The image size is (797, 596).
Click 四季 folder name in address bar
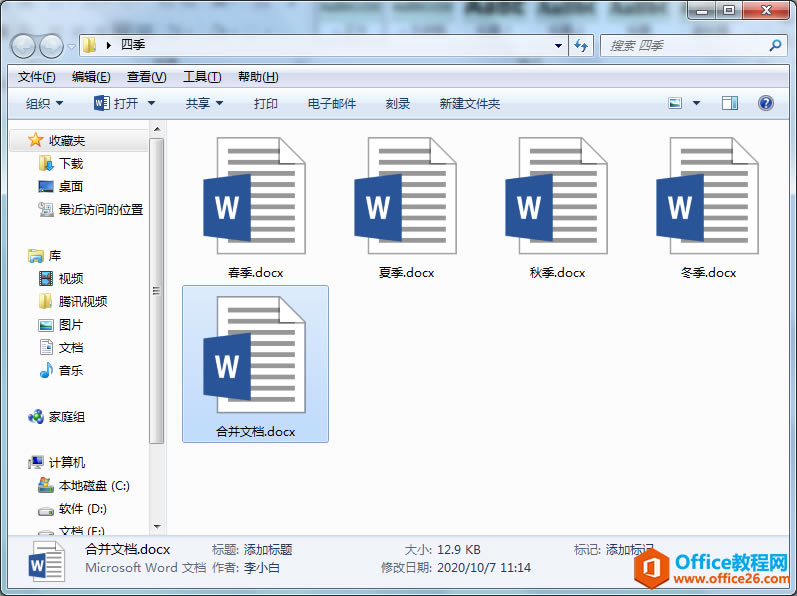pos(133,45)
